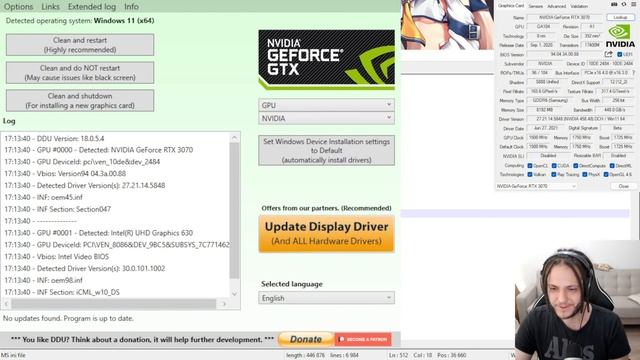Click log line "Vbios: Intel Video BIOS"
The width and height of the screenshot is (640, 360).
pos(57,256)
